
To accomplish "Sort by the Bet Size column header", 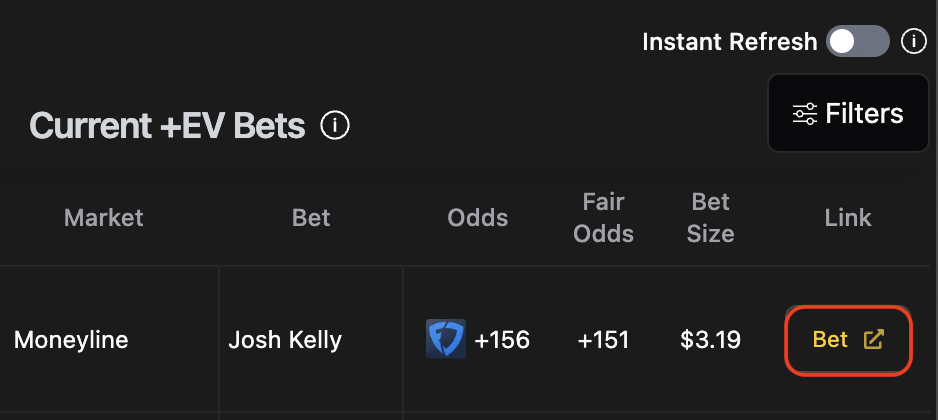I will coord(711,218).
